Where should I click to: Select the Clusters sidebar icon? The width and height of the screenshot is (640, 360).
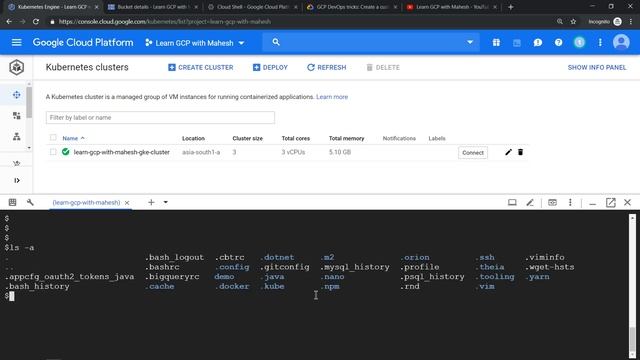[x=16, y=95]
